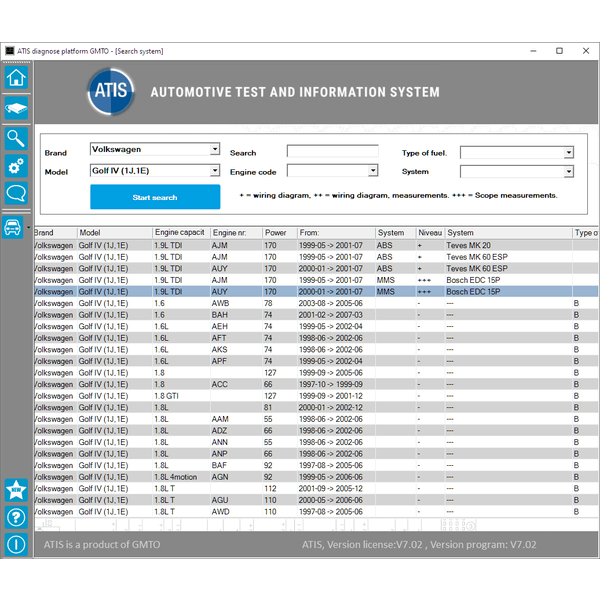Open settings via the gears icon

coord(15,166)
